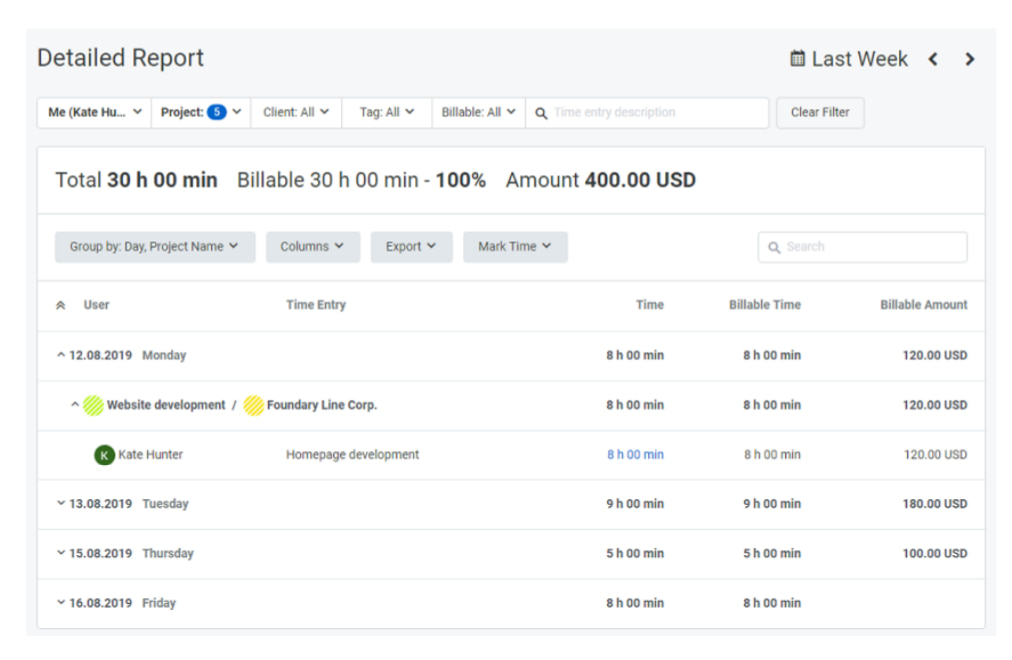Open the Billable: All filter
Viewport: 1012px width, 660px height.
point(478,112)
